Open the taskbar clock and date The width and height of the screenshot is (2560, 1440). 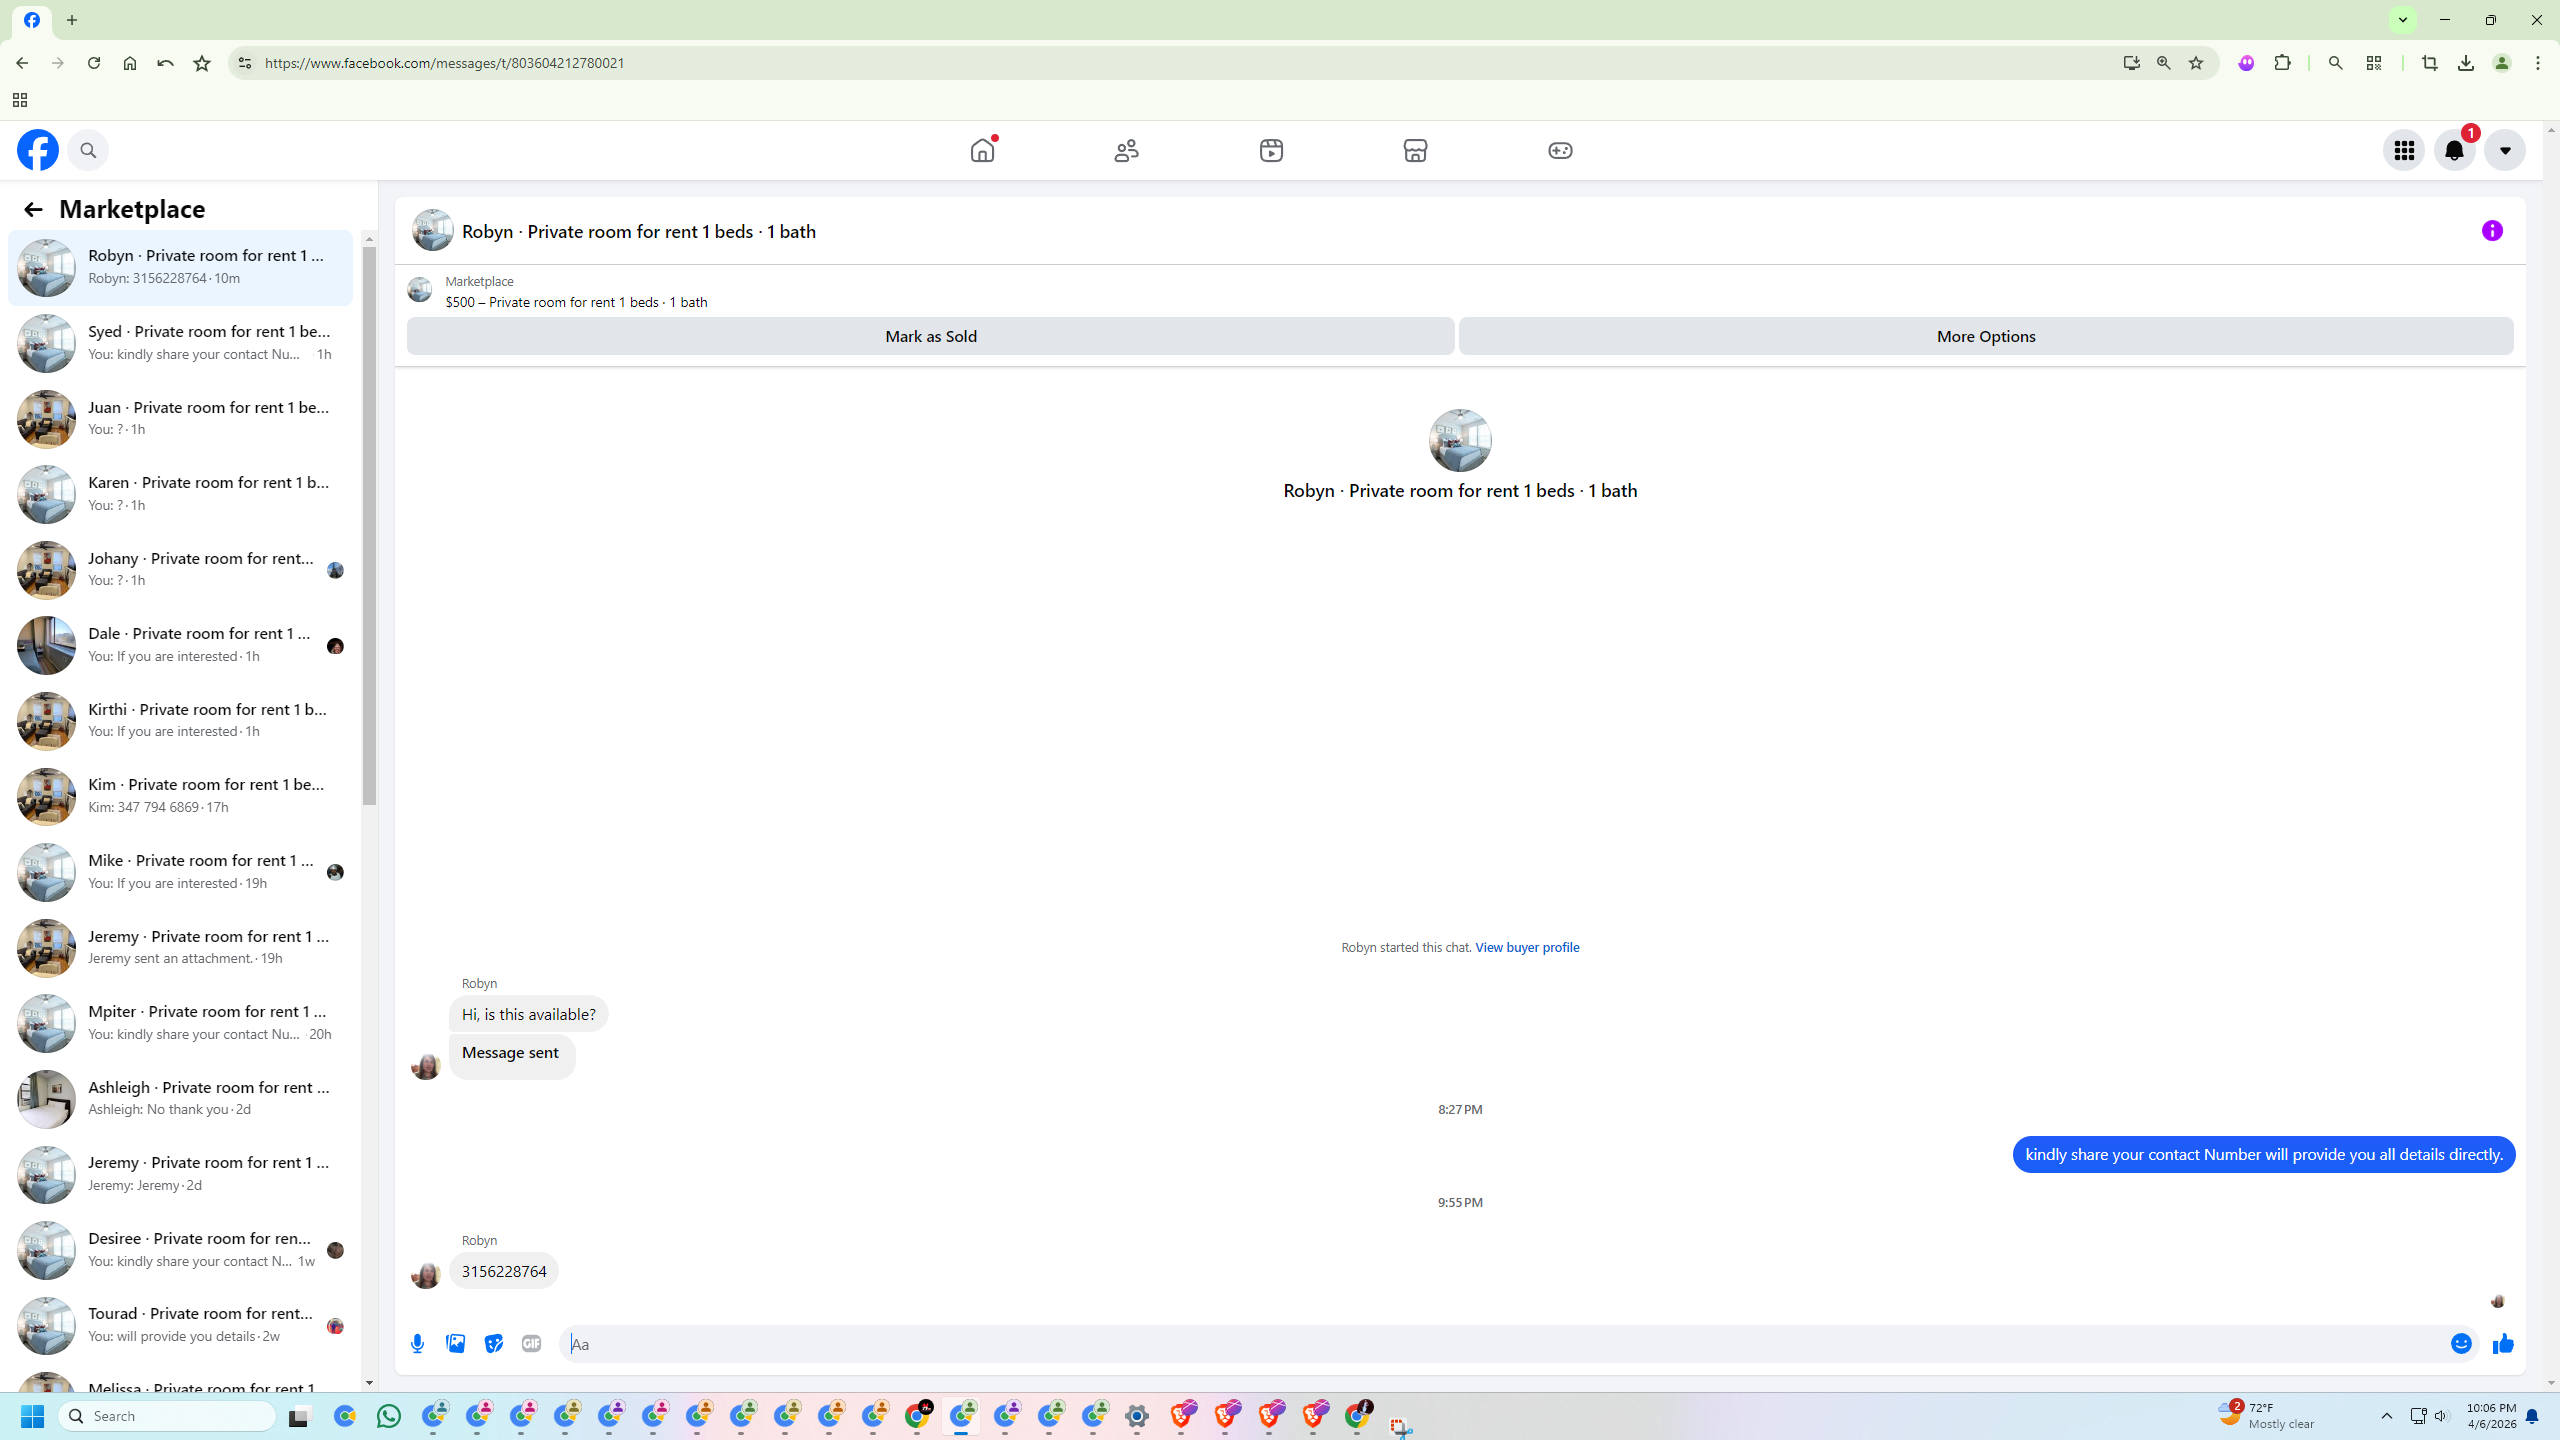(x=2492, y=1416)
